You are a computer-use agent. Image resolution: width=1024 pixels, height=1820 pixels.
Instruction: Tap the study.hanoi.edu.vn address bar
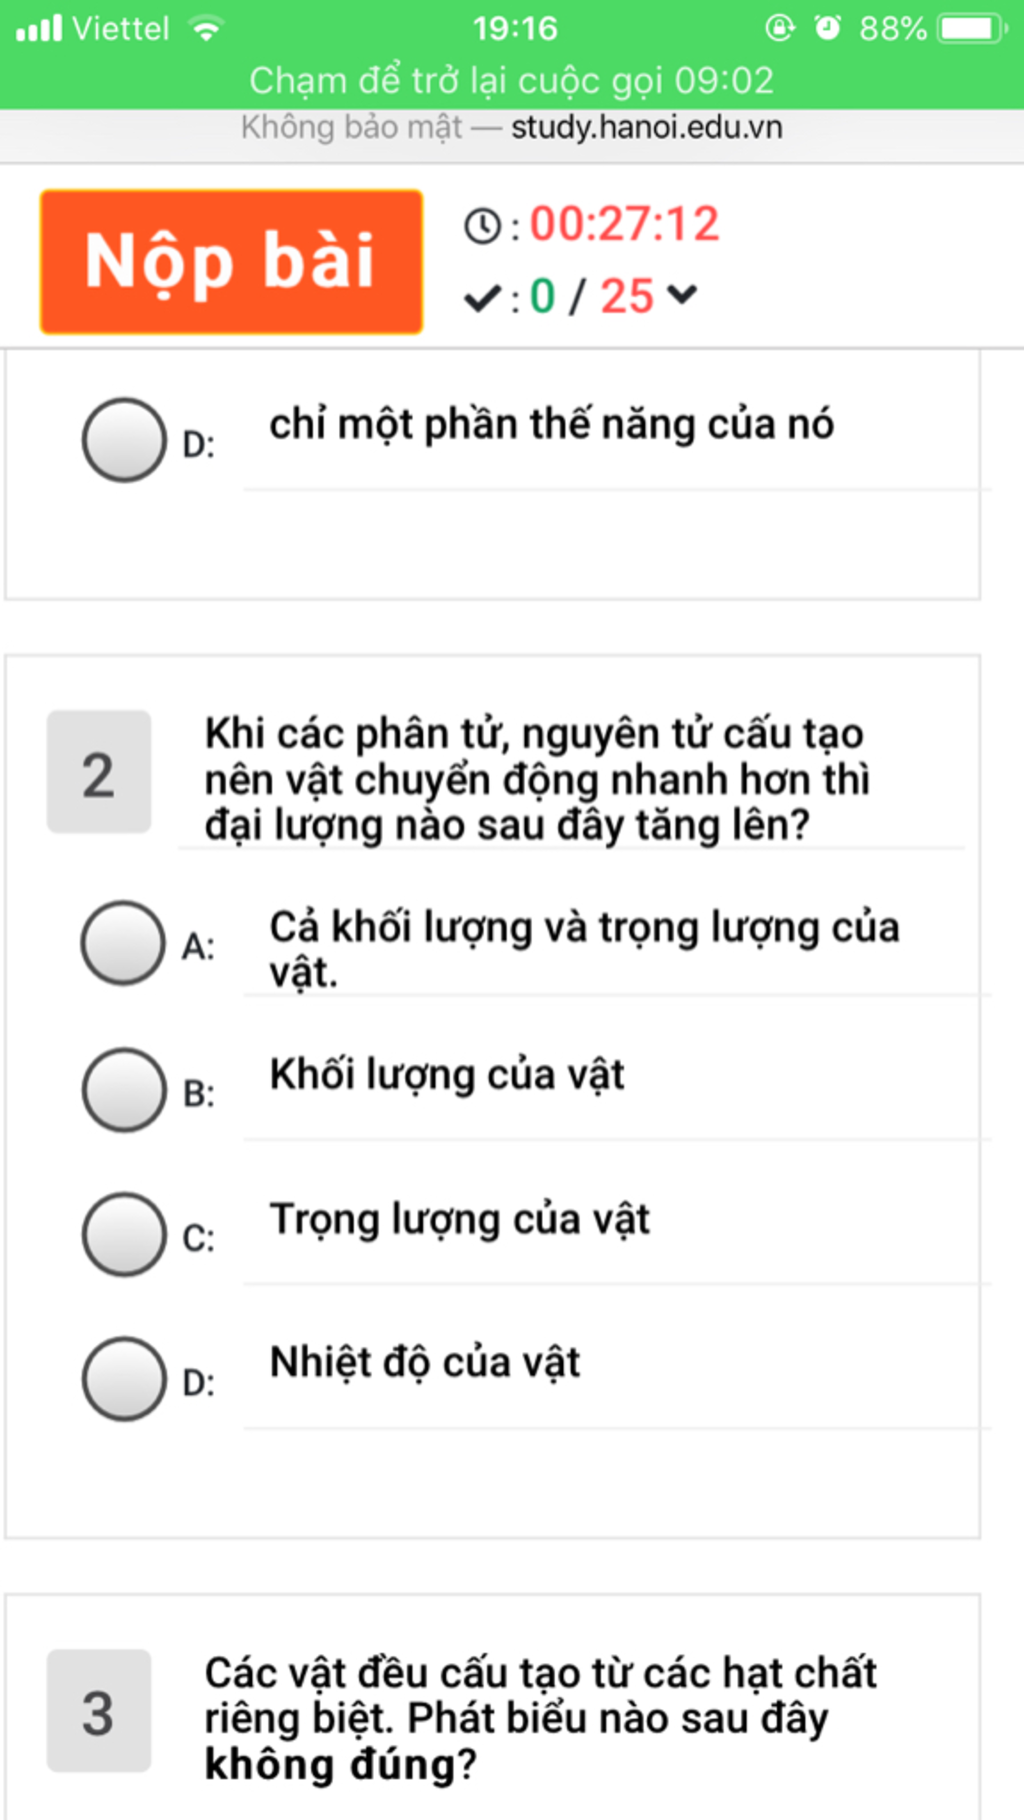512,129
